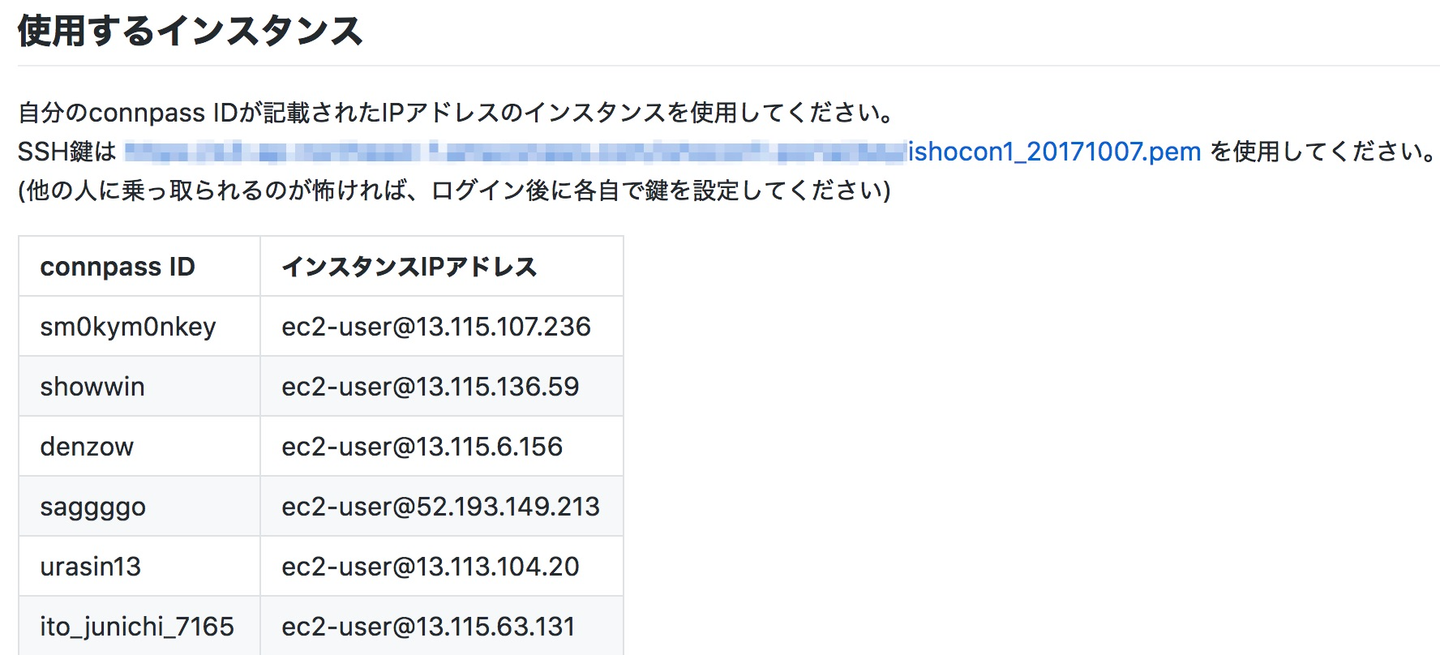Click the 使用するインスタンス heading

pyautogui.click(x=190, y=32)
